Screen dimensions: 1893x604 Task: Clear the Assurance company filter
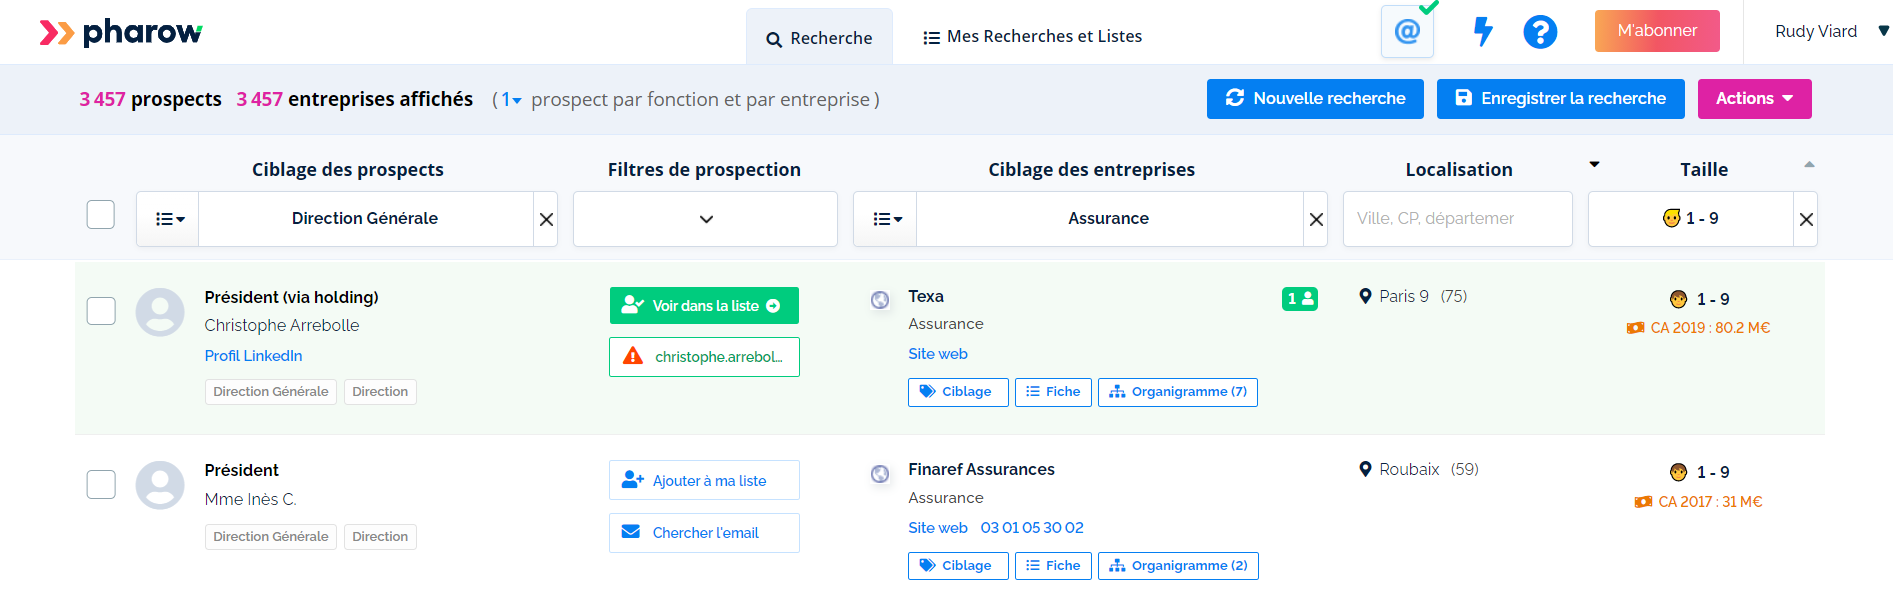(1316, 219)
